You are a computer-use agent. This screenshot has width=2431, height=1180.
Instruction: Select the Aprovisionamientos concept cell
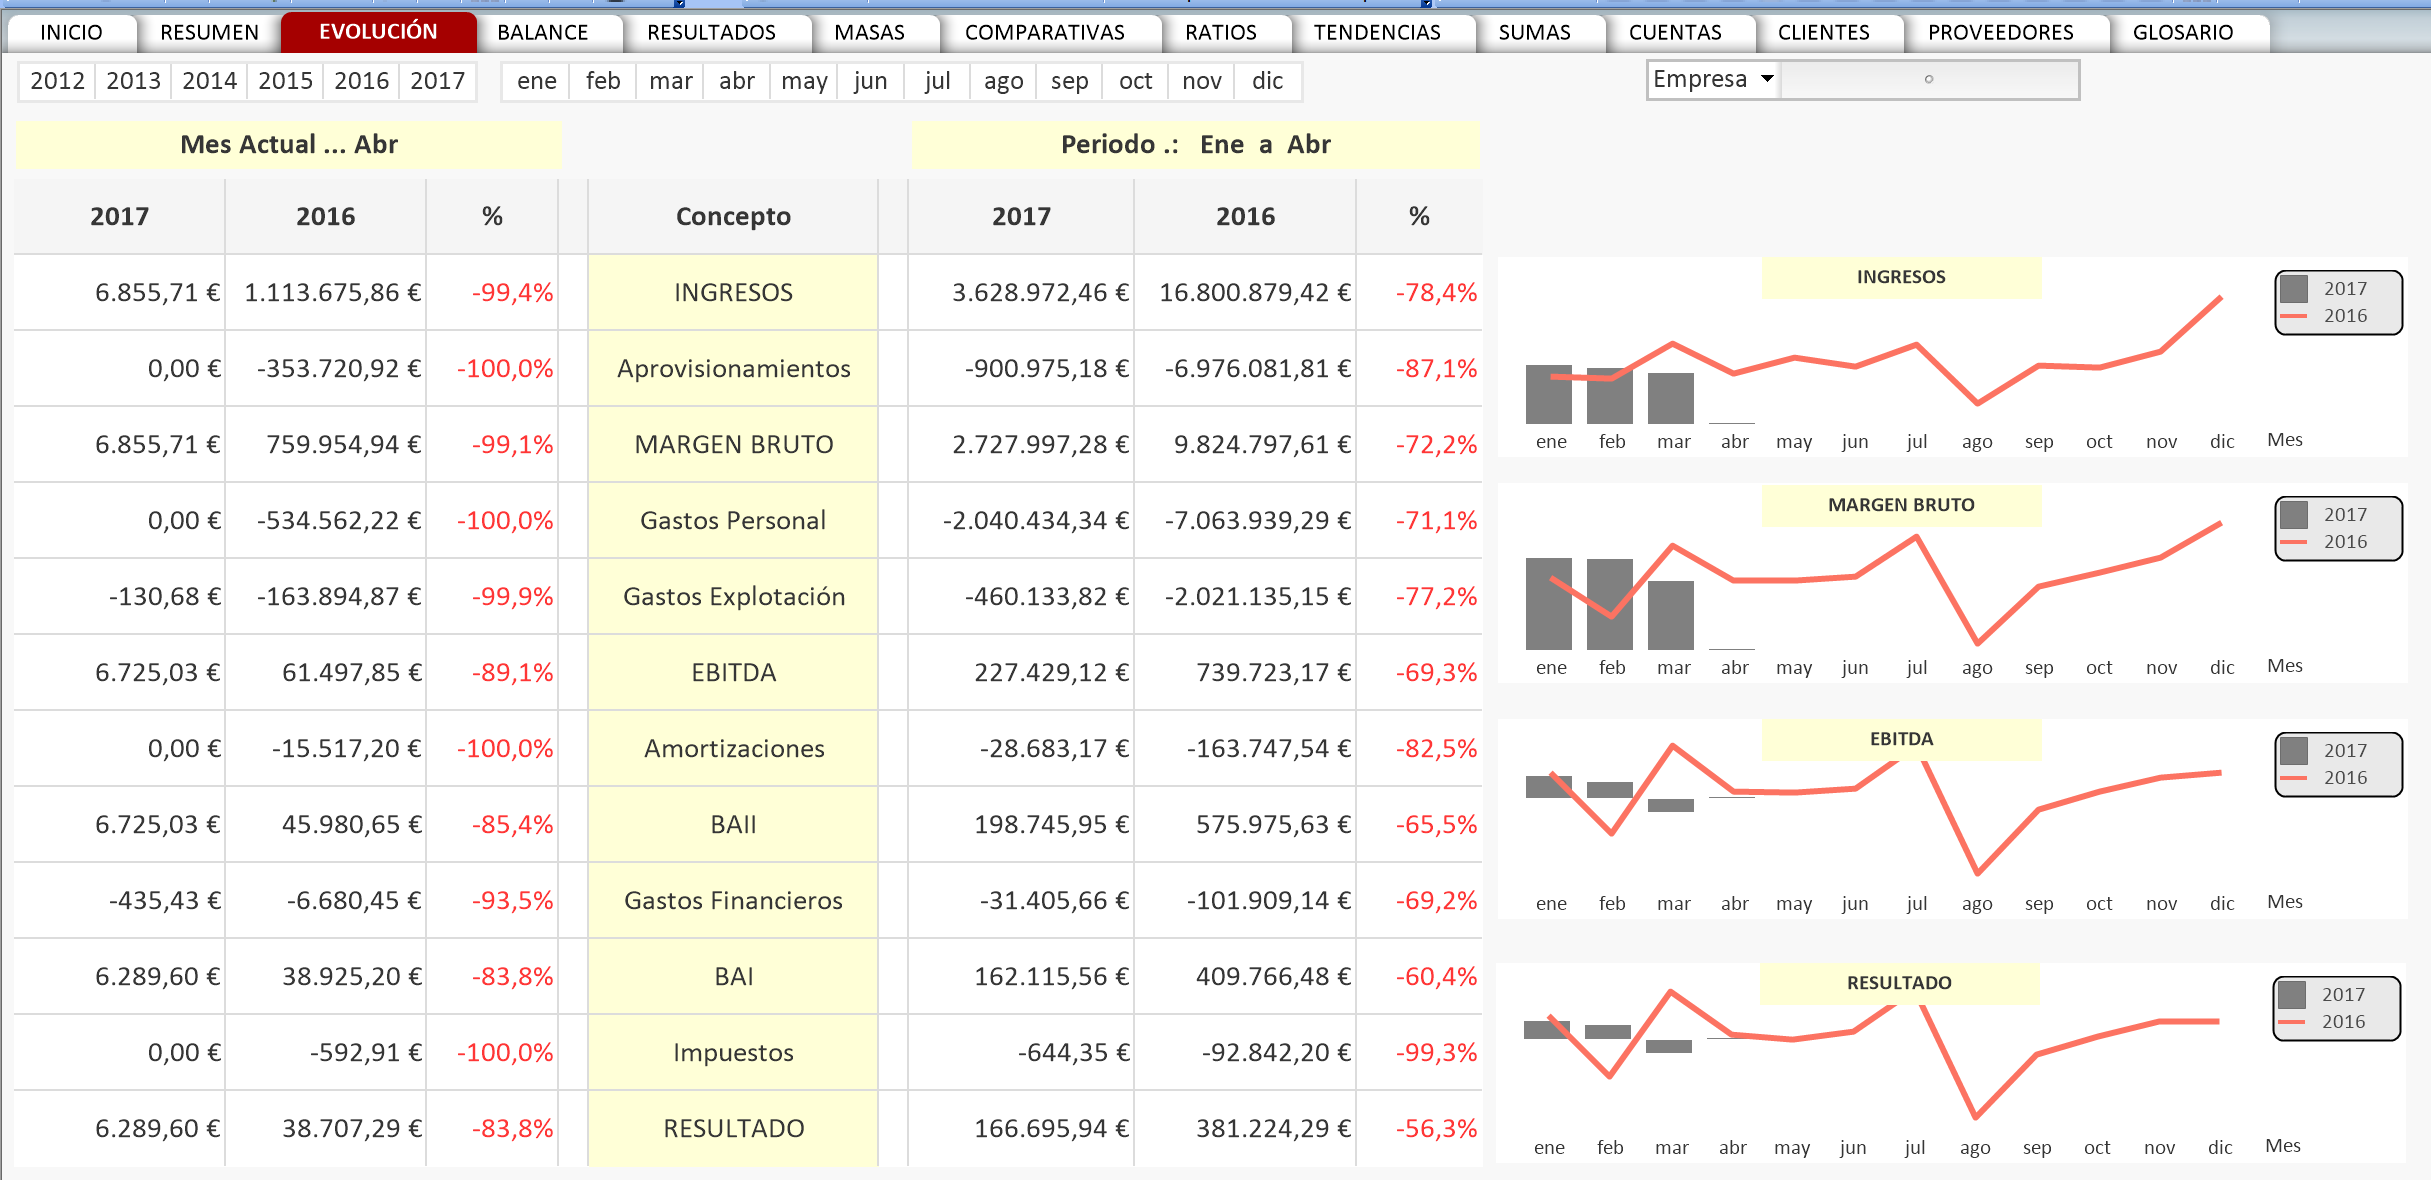click(x=733, y=368)
